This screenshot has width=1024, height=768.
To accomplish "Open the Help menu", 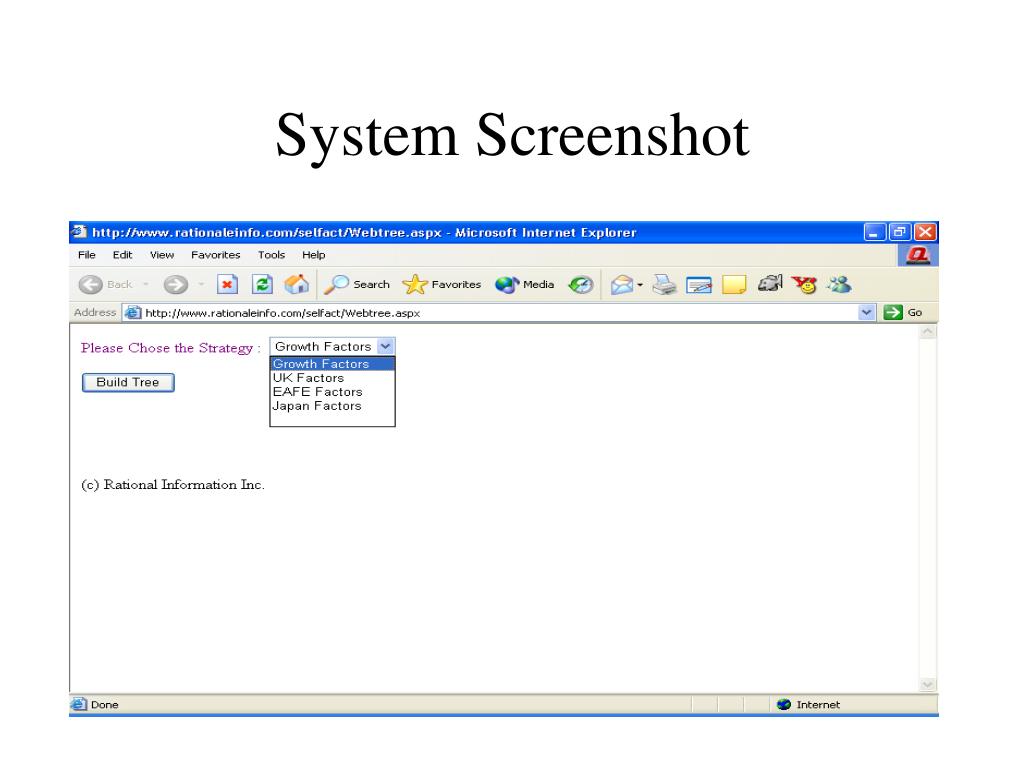I will (x=313, y=255).
